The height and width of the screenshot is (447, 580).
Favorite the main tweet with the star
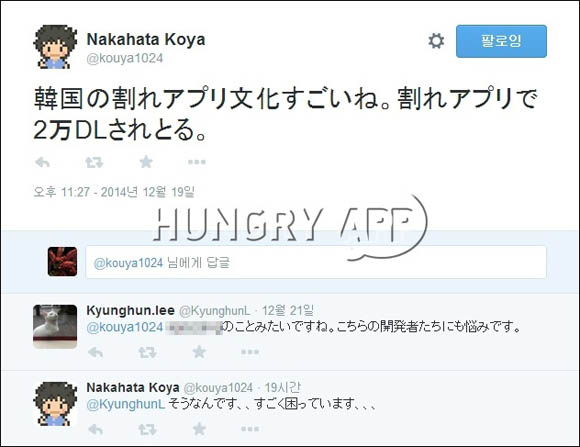tap(146, 162)
